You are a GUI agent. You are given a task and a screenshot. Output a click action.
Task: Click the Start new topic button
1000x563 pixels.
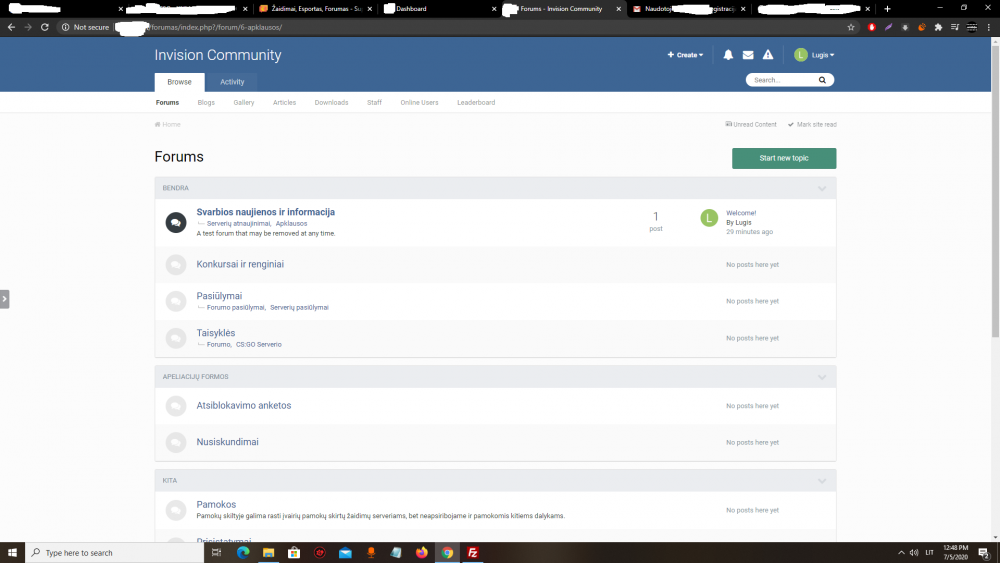click(x=784, y=158)
